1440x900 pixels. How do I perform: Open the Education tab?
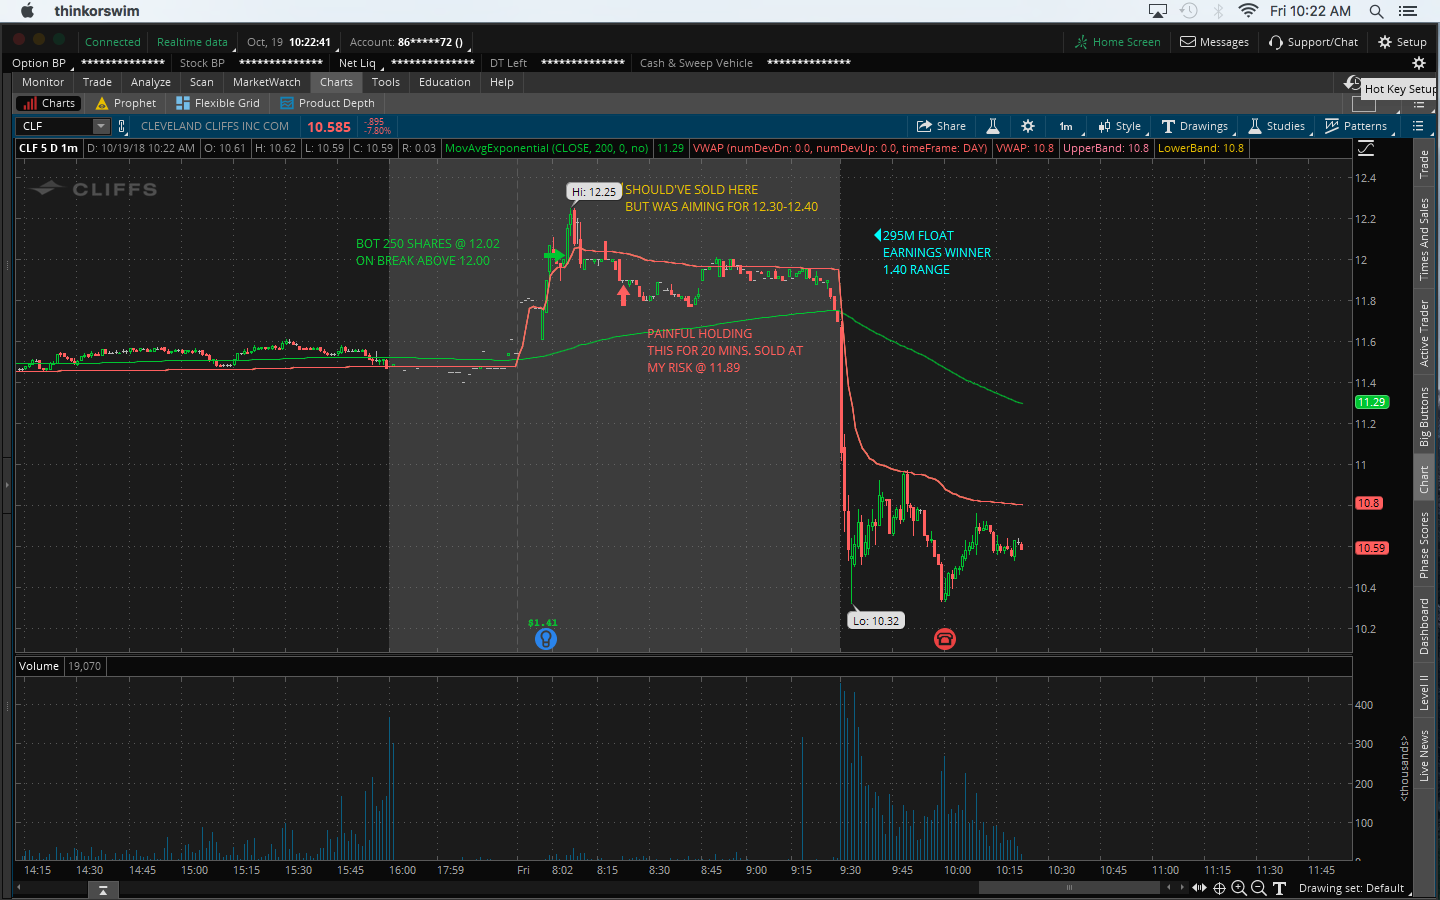(x=445, y=82)
